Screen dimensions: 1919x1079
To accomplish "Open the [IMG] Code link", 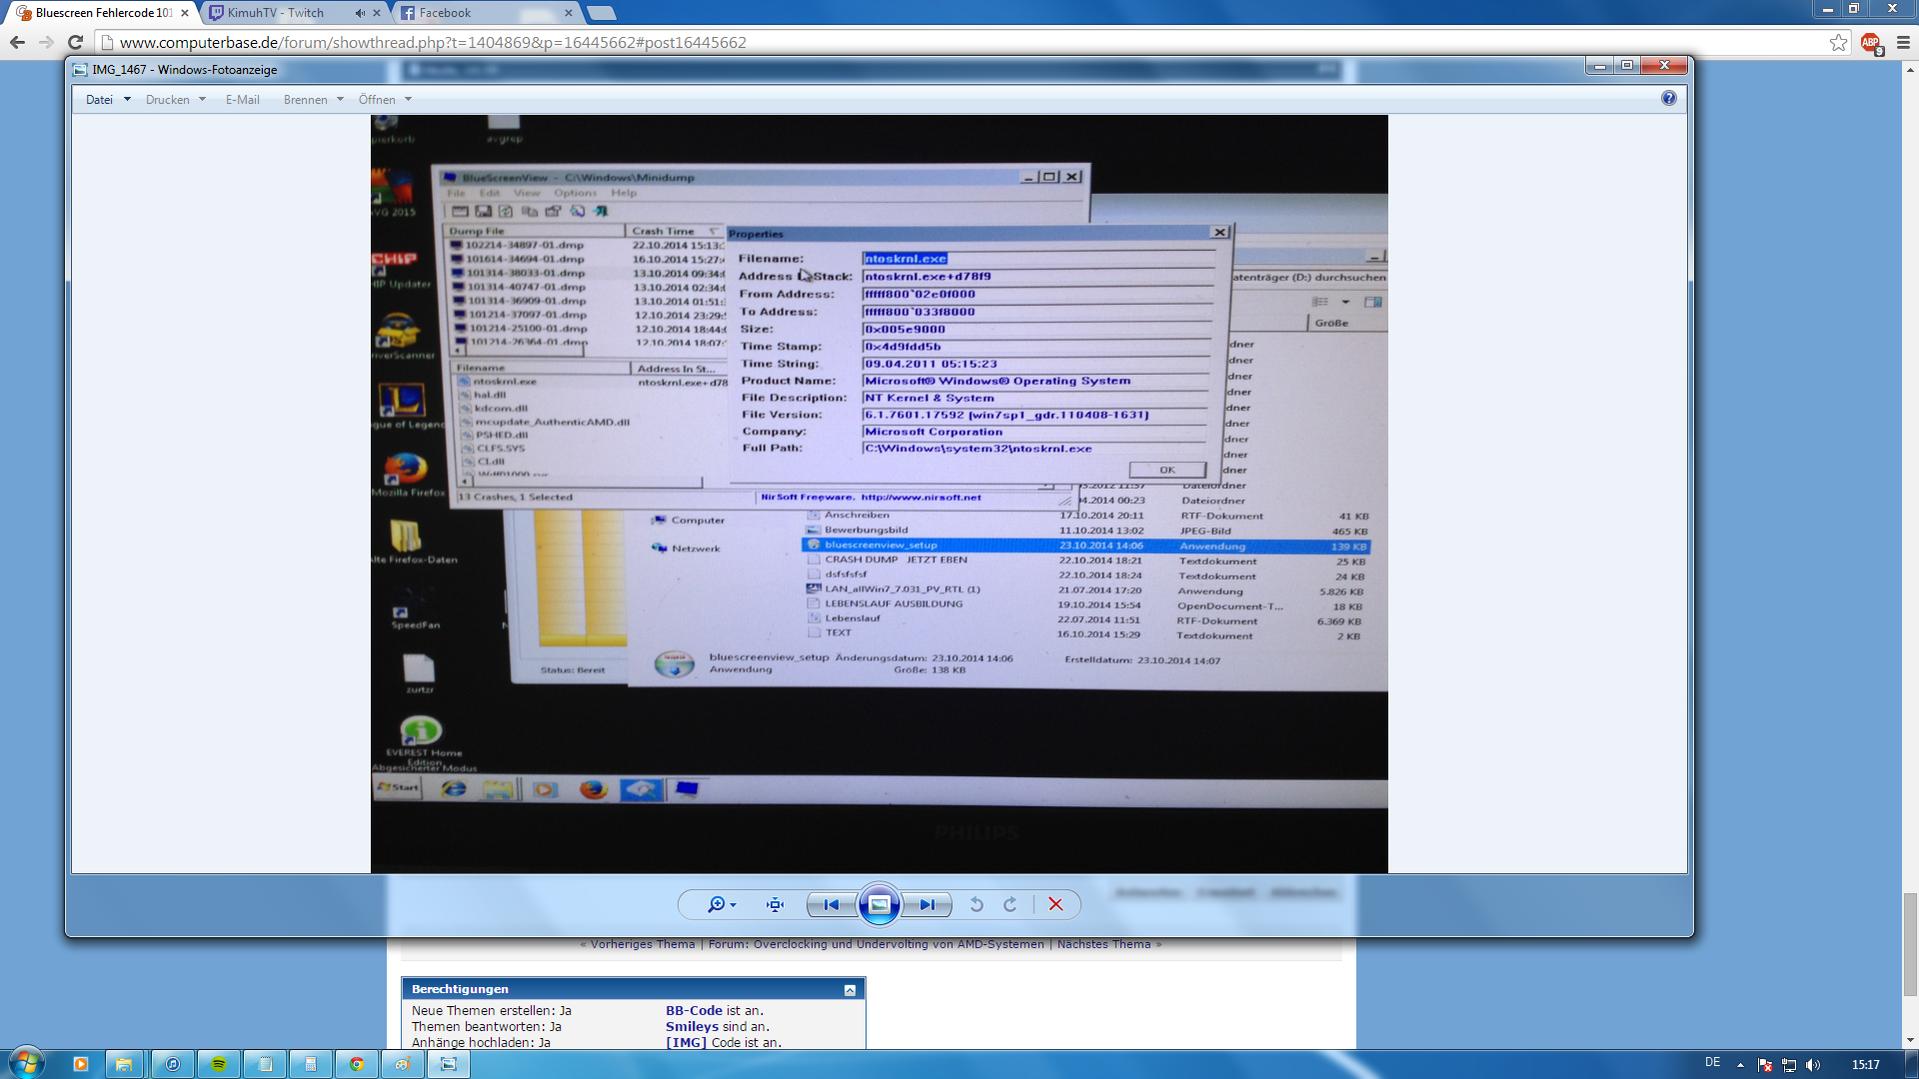I will [686, 1043].
